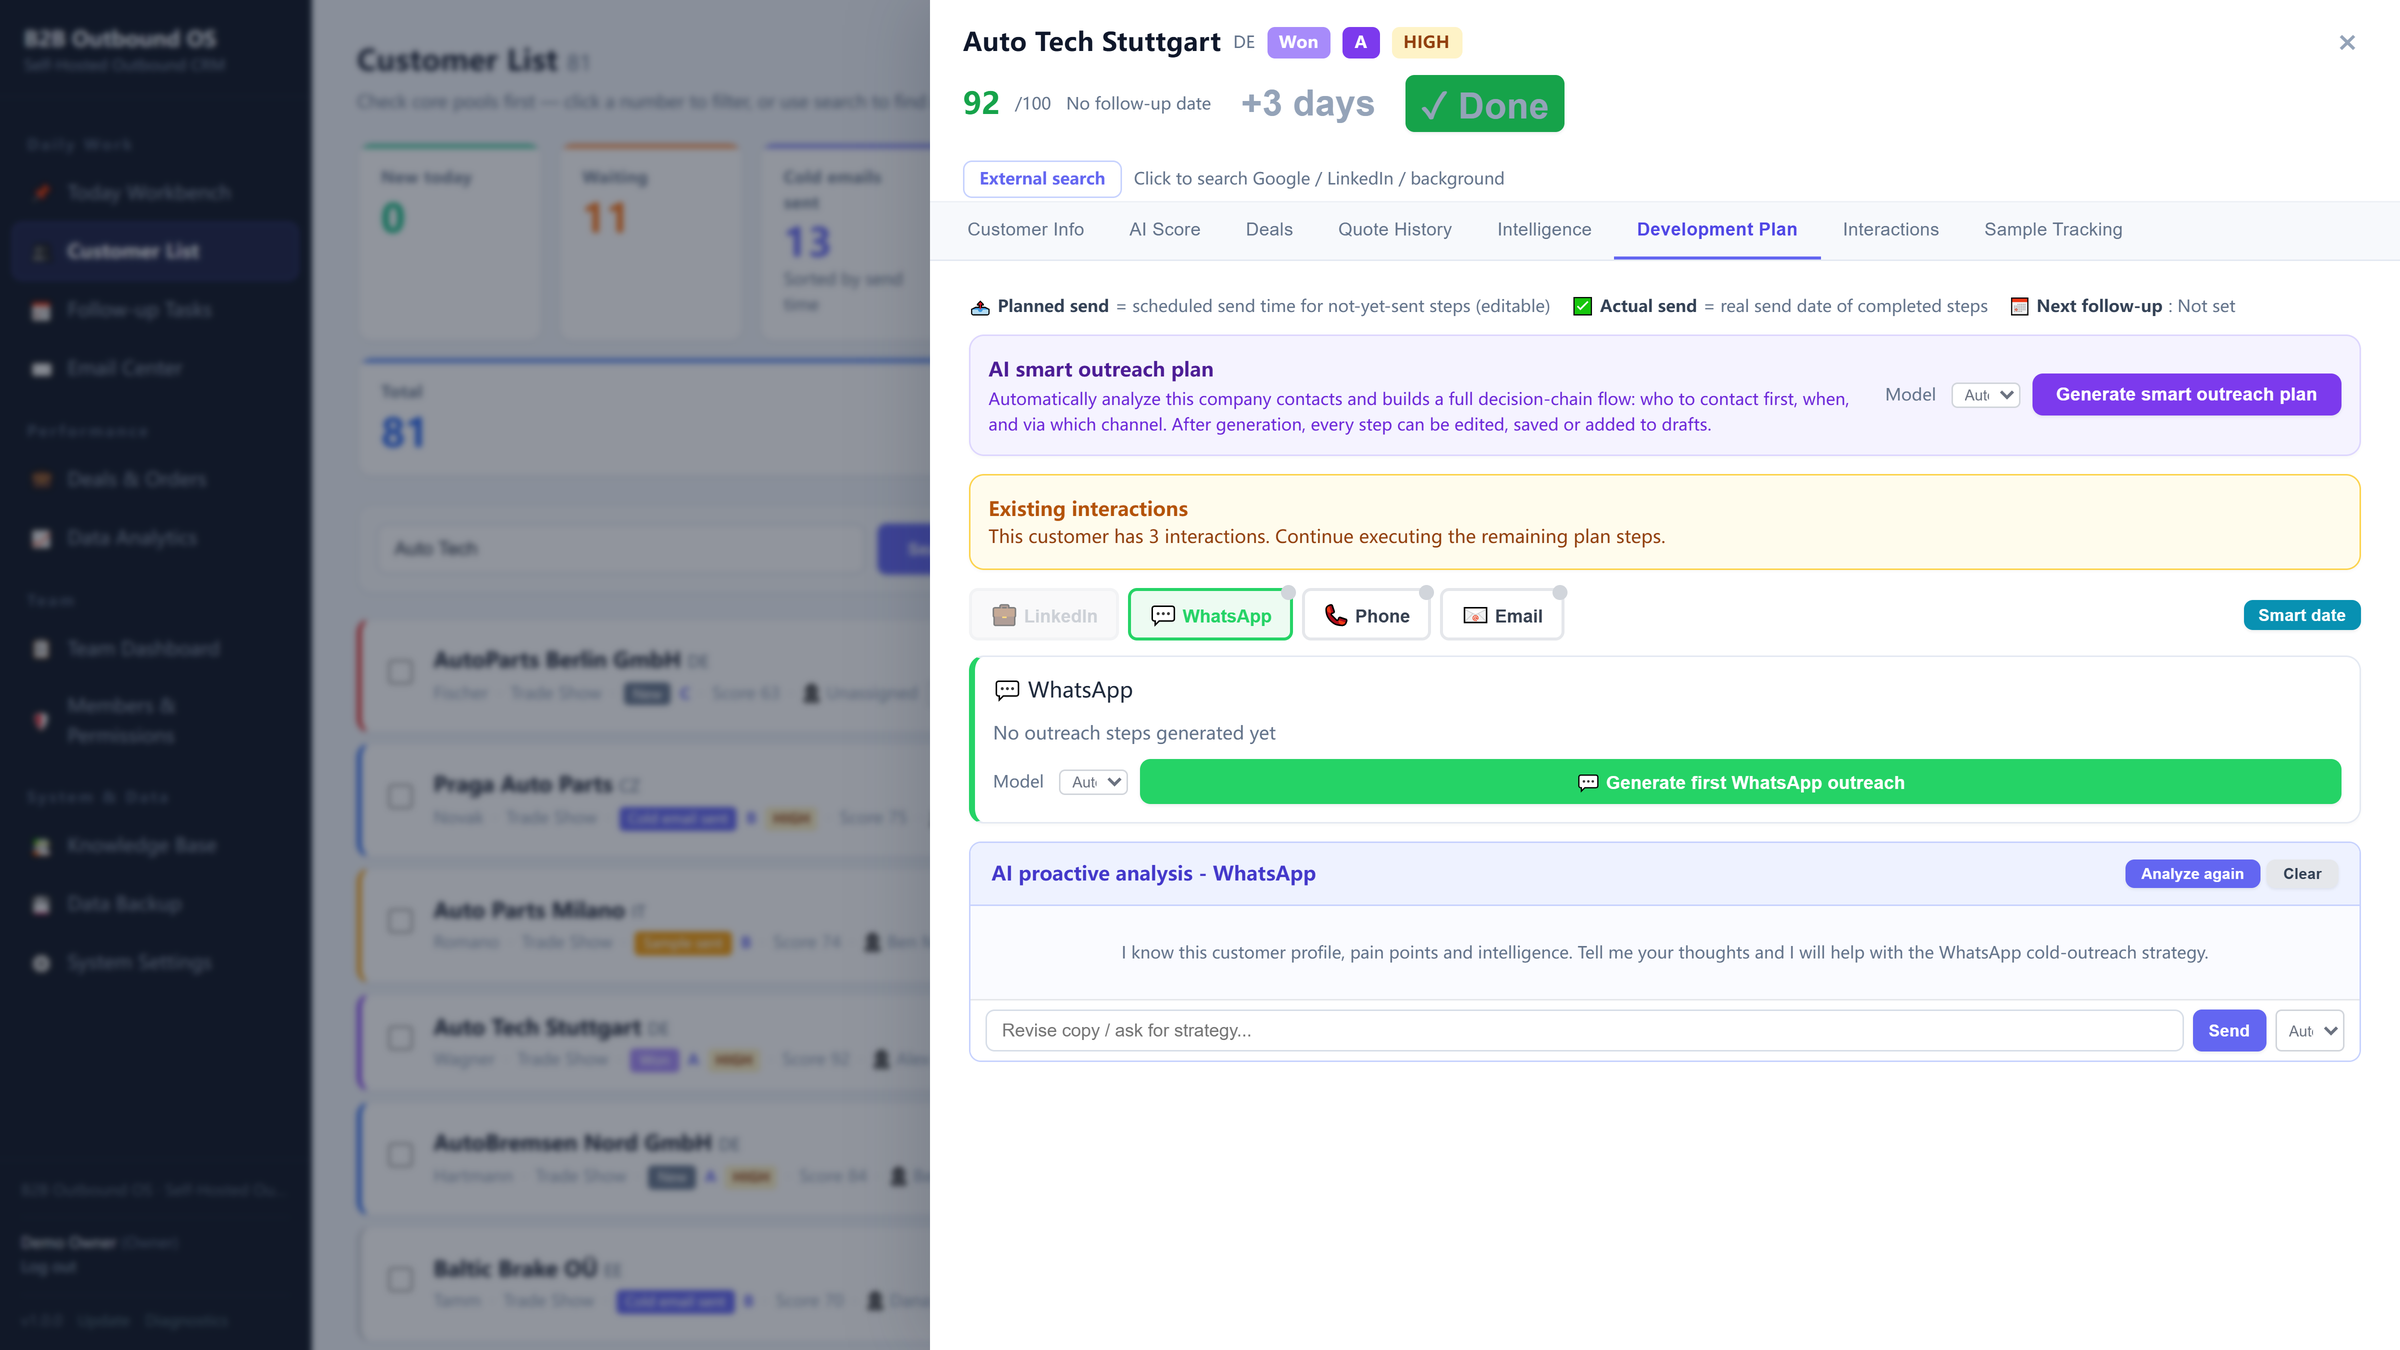Click Analyze again button
Viewport: 2400px width, 1350px height.
[2192, 873]
